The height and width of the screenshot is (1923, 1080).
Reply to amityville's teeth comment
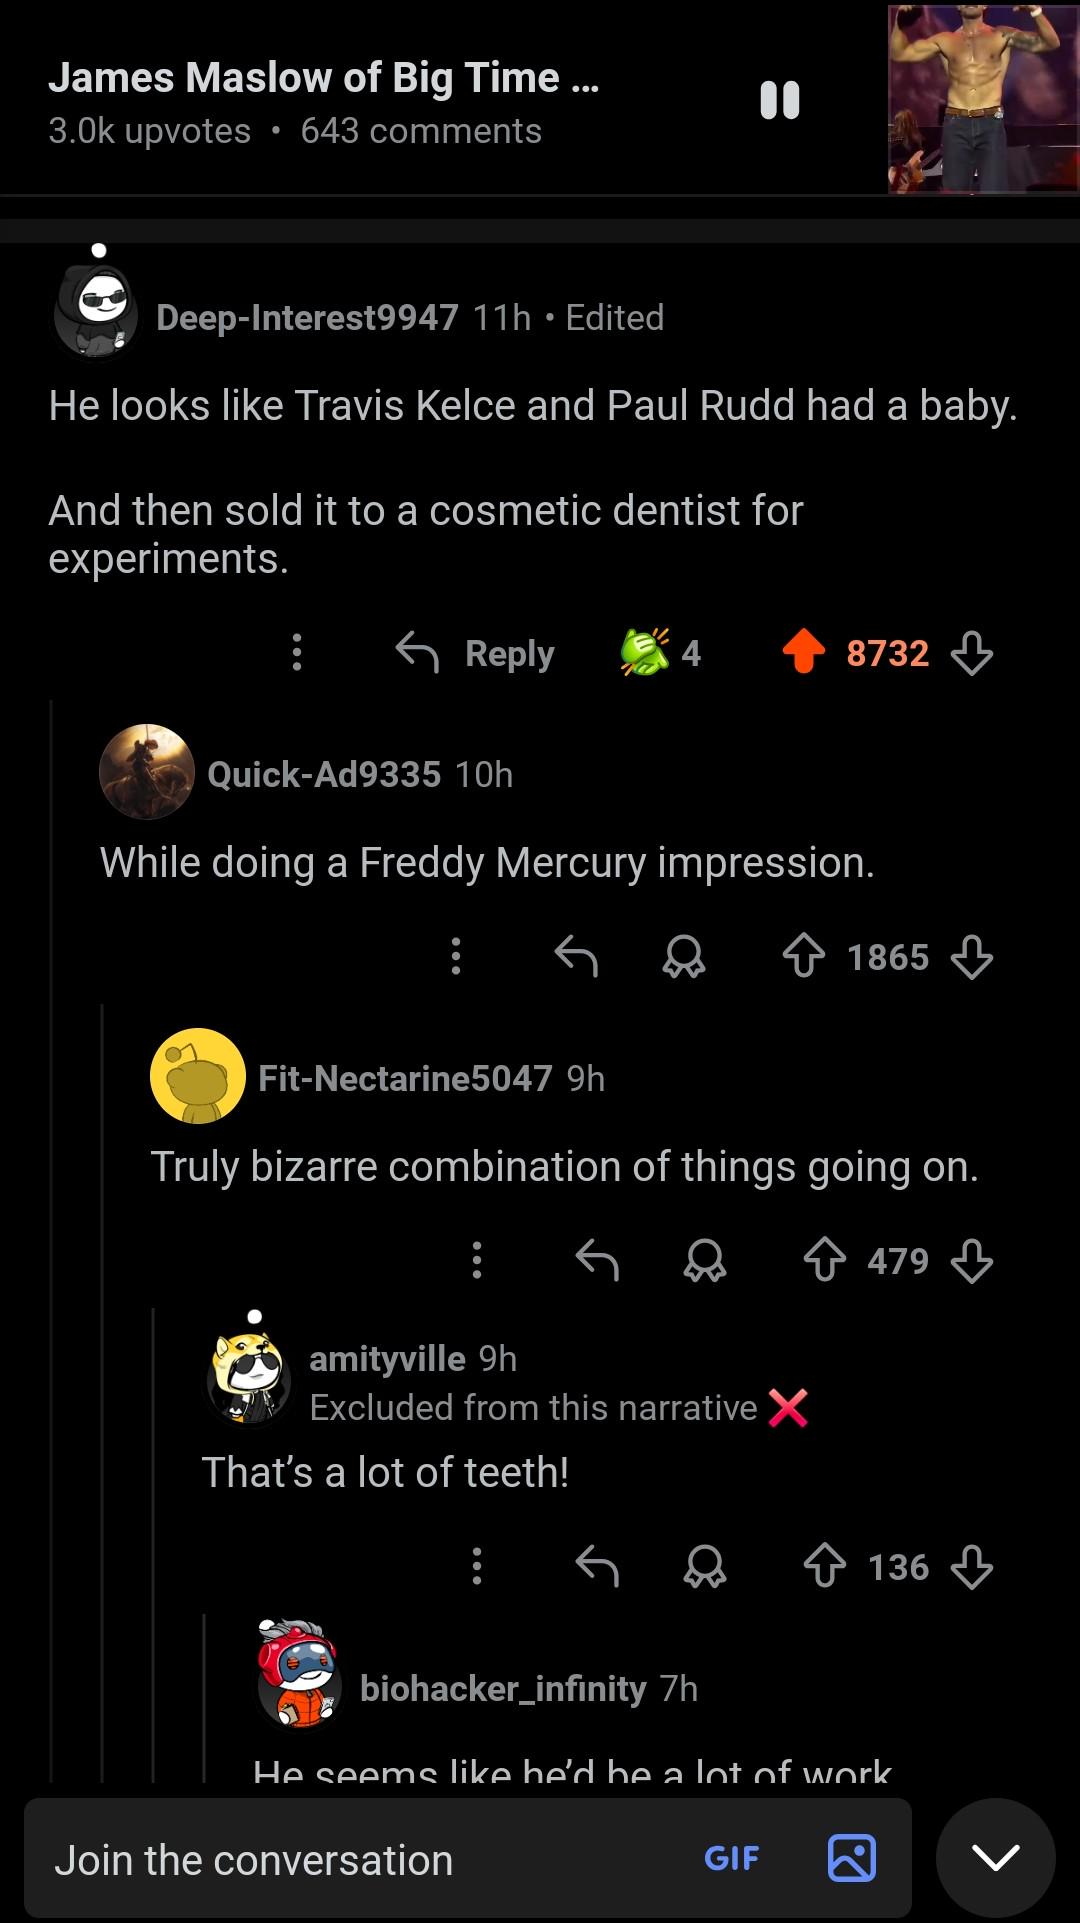pyautogui.click(x=597, y=1566)
